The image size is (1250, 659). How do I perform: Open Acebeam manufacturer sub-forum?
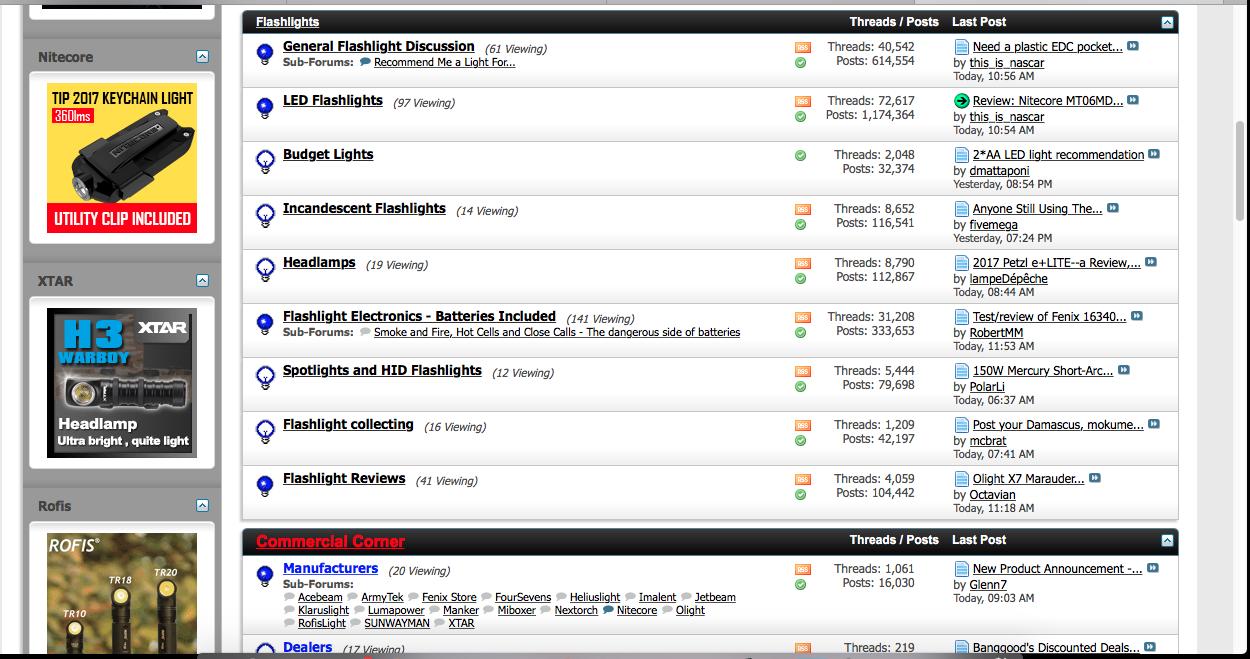(x=320, y=597)
